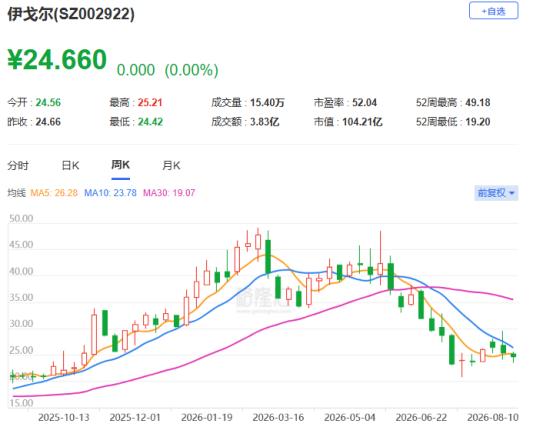This screenshot has width=534, height=427.
Task: Select the 周K chart tab
Action: point(121,165)
